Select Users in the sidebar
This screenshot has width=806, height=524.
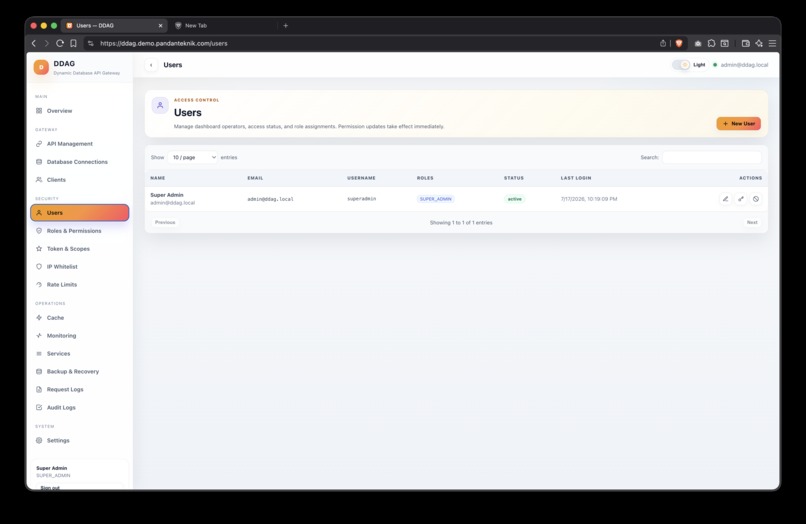tap(80, 212)
